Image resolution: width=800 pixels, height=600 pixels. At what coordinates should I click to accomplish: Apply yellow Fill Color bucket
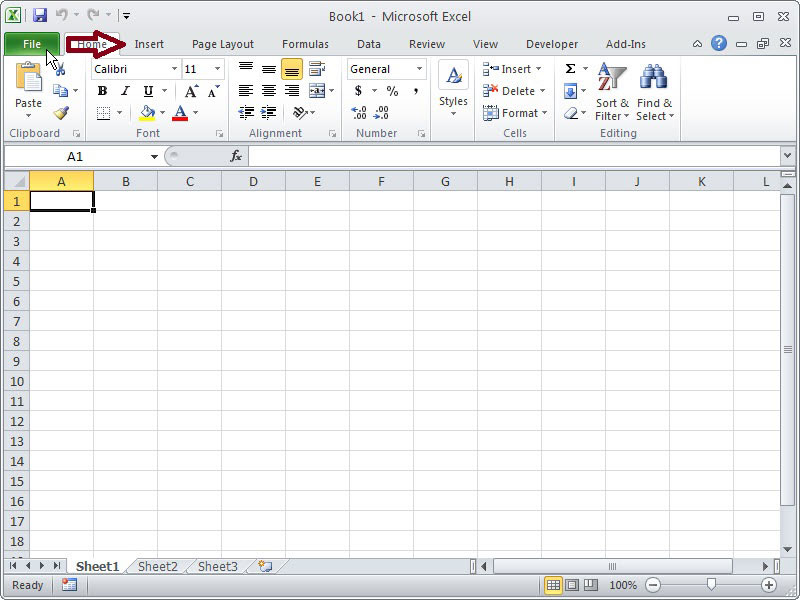click(147, 113)
